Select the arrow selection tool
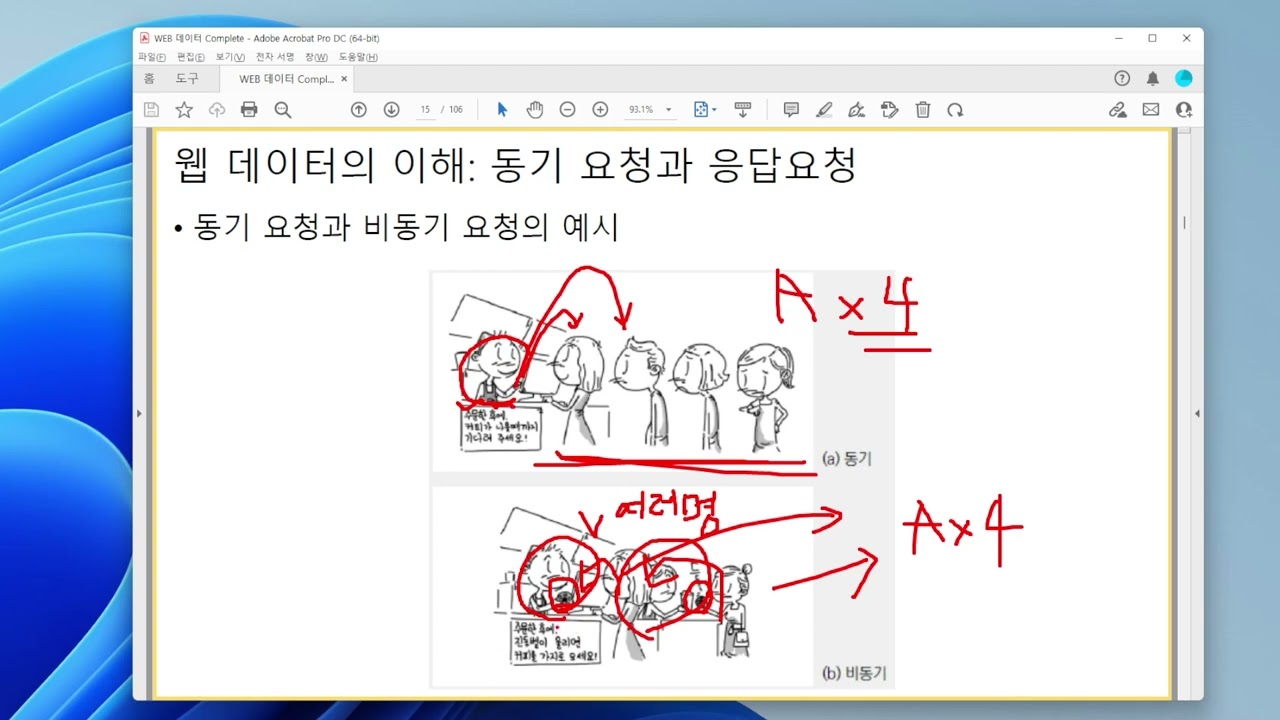The image size is (1280, 720). 502,109
